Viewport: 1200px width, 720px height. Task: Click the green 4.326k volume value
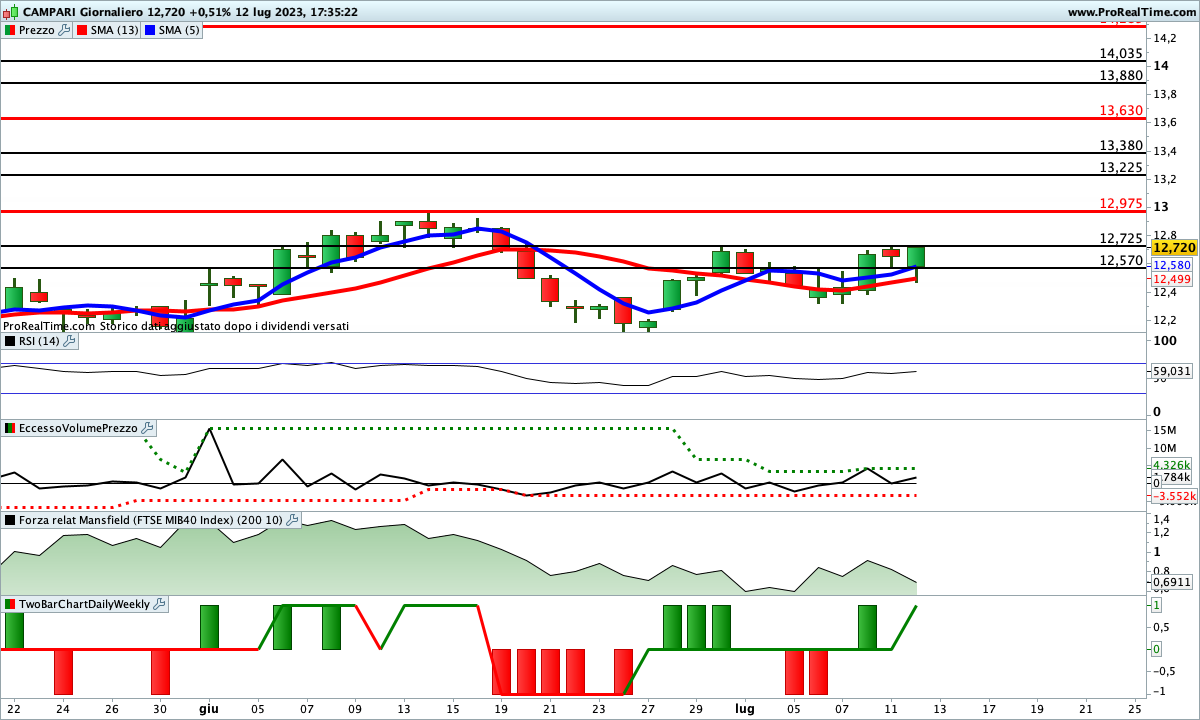click(x=1172, y=465)
